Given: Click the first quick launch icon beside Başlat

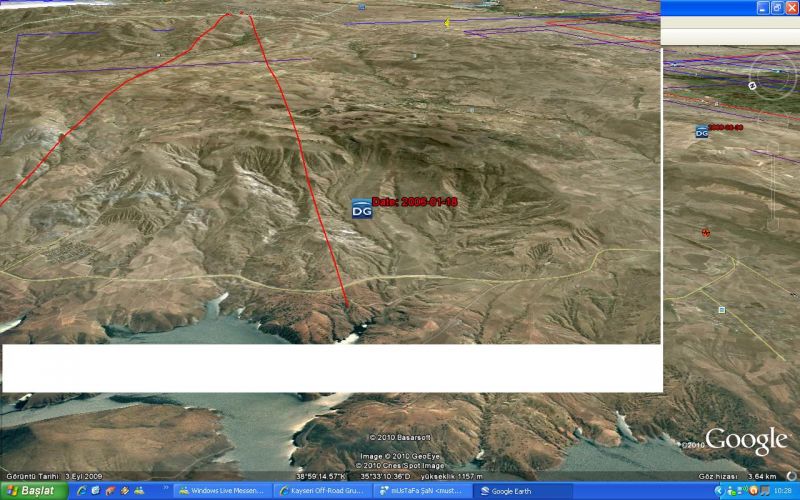Looking at the screenshot, I should (x=80, y=491).
